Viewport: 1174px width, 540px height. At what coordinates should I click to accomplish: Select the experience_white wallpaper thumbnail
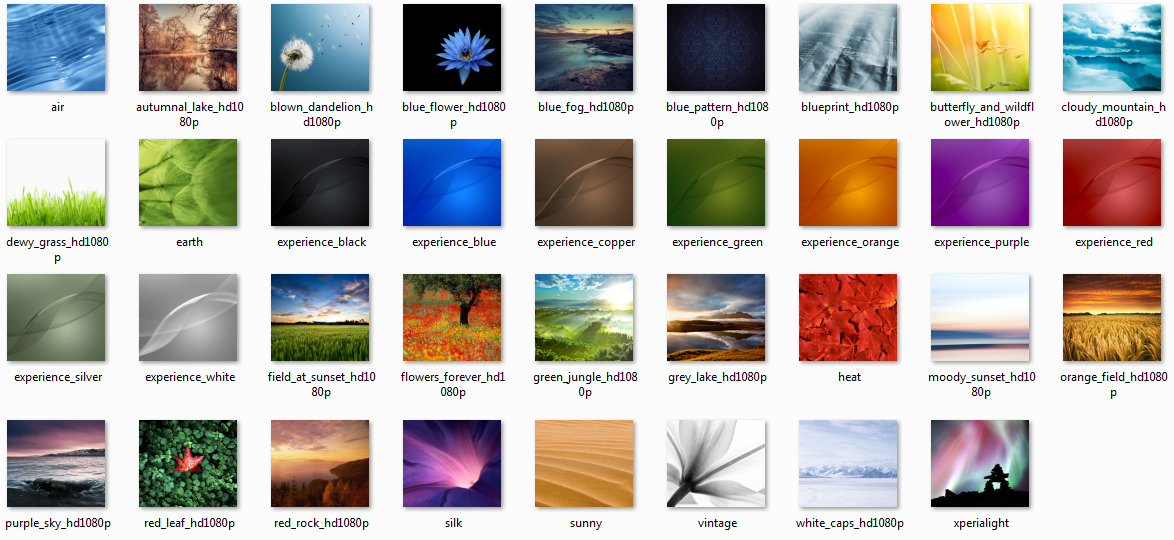189,318
